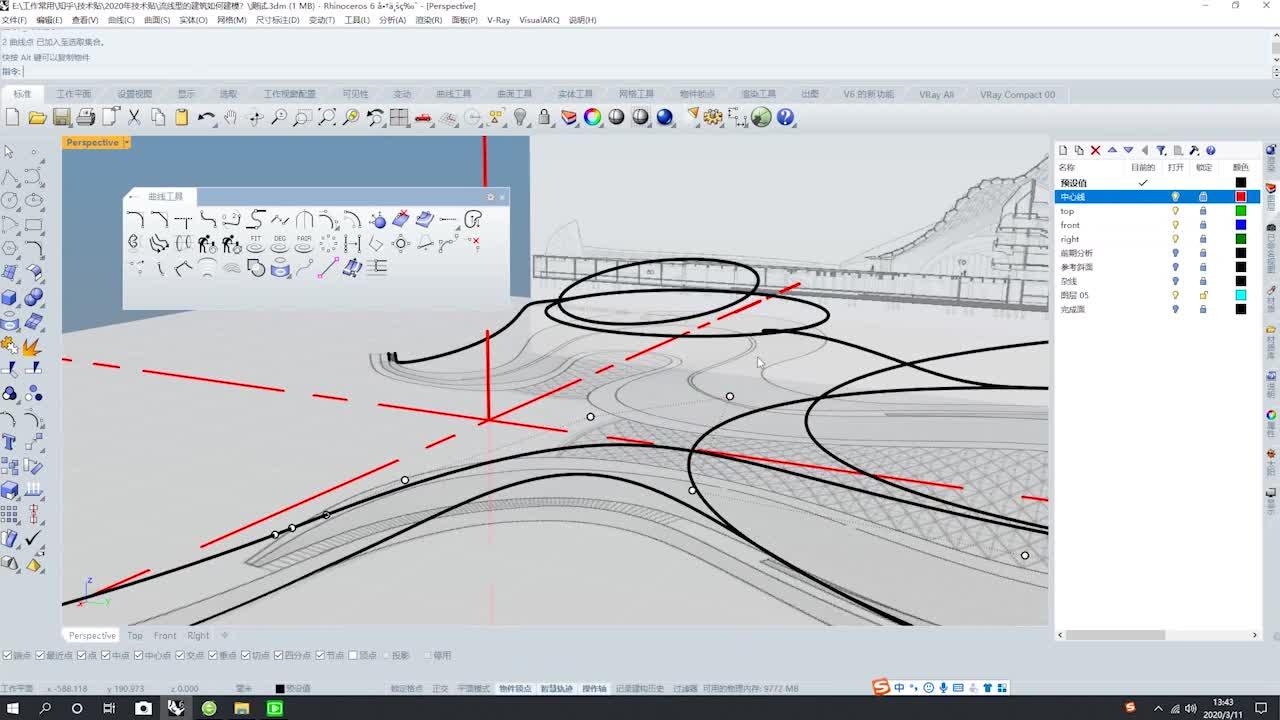Open the 曲线工具 toolbar tab
The height and width of the screenshot is (720, 1280).
pyautogui.click(x=453, y=95)
